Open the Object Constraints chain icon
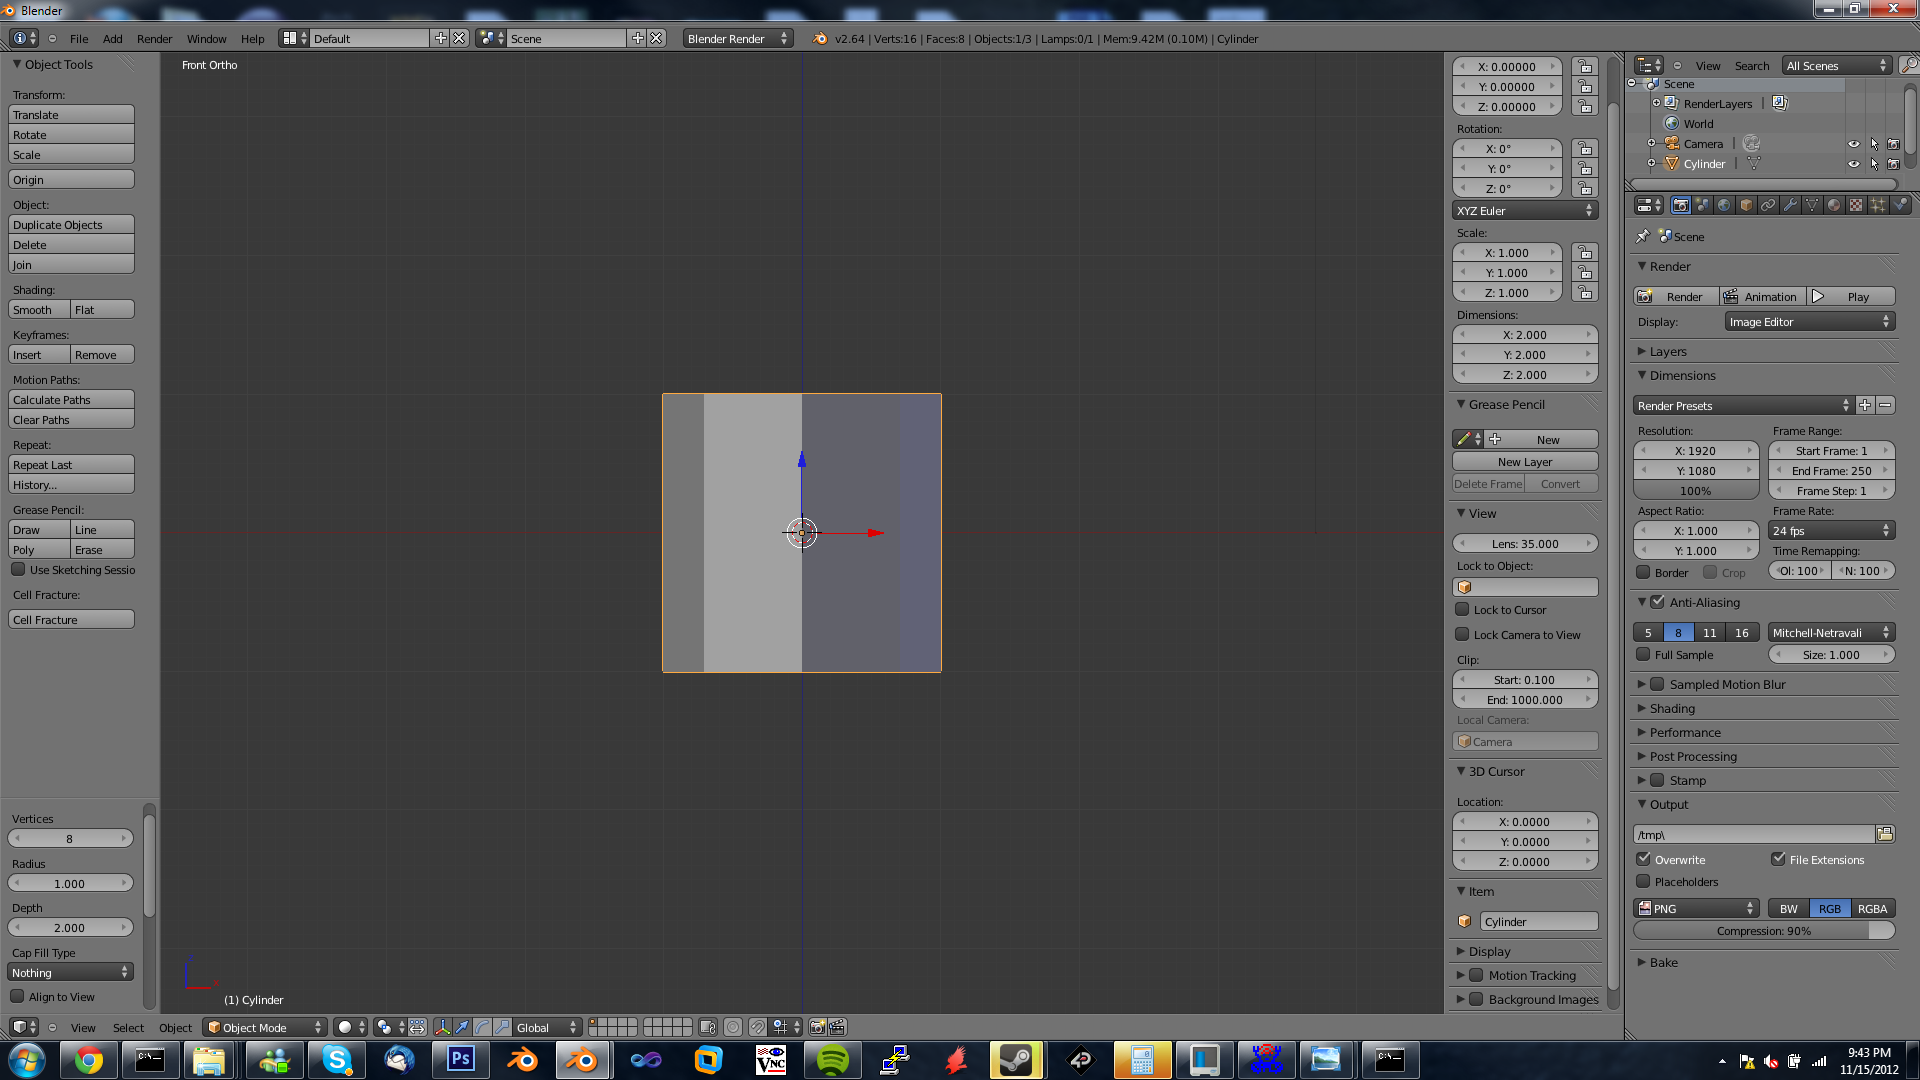The height and width of the screenshot is (1080, 1920). 1768,205
